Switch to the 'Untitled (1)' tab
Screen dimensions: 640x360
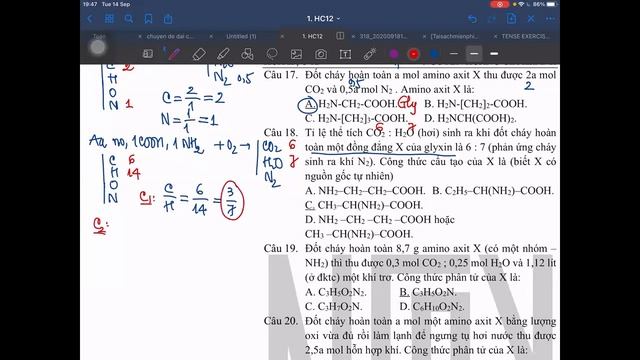point(241,36)
